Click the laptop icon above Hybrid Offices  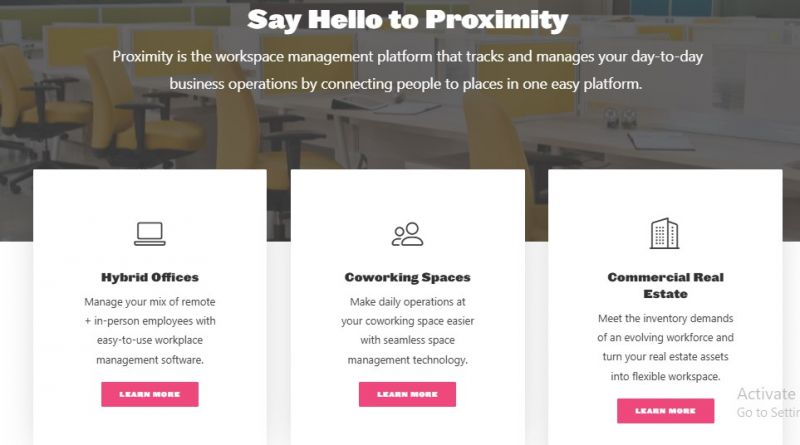point(149,234)
